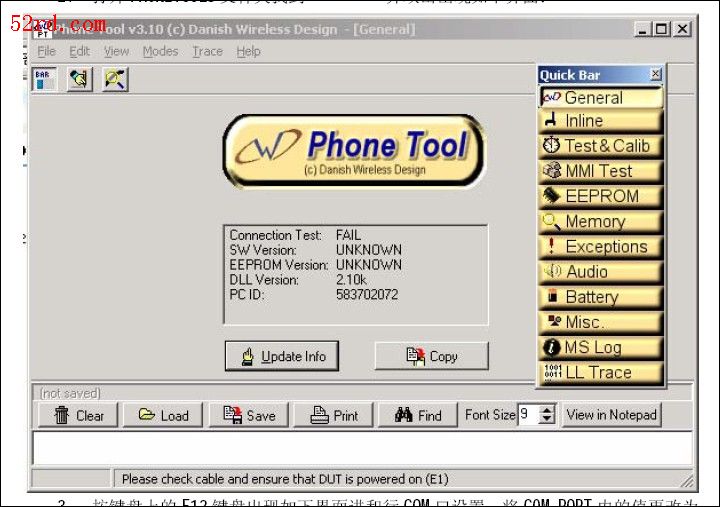Decrease font size with down arrow
The image size is (720, 507).
coord(546,420)
